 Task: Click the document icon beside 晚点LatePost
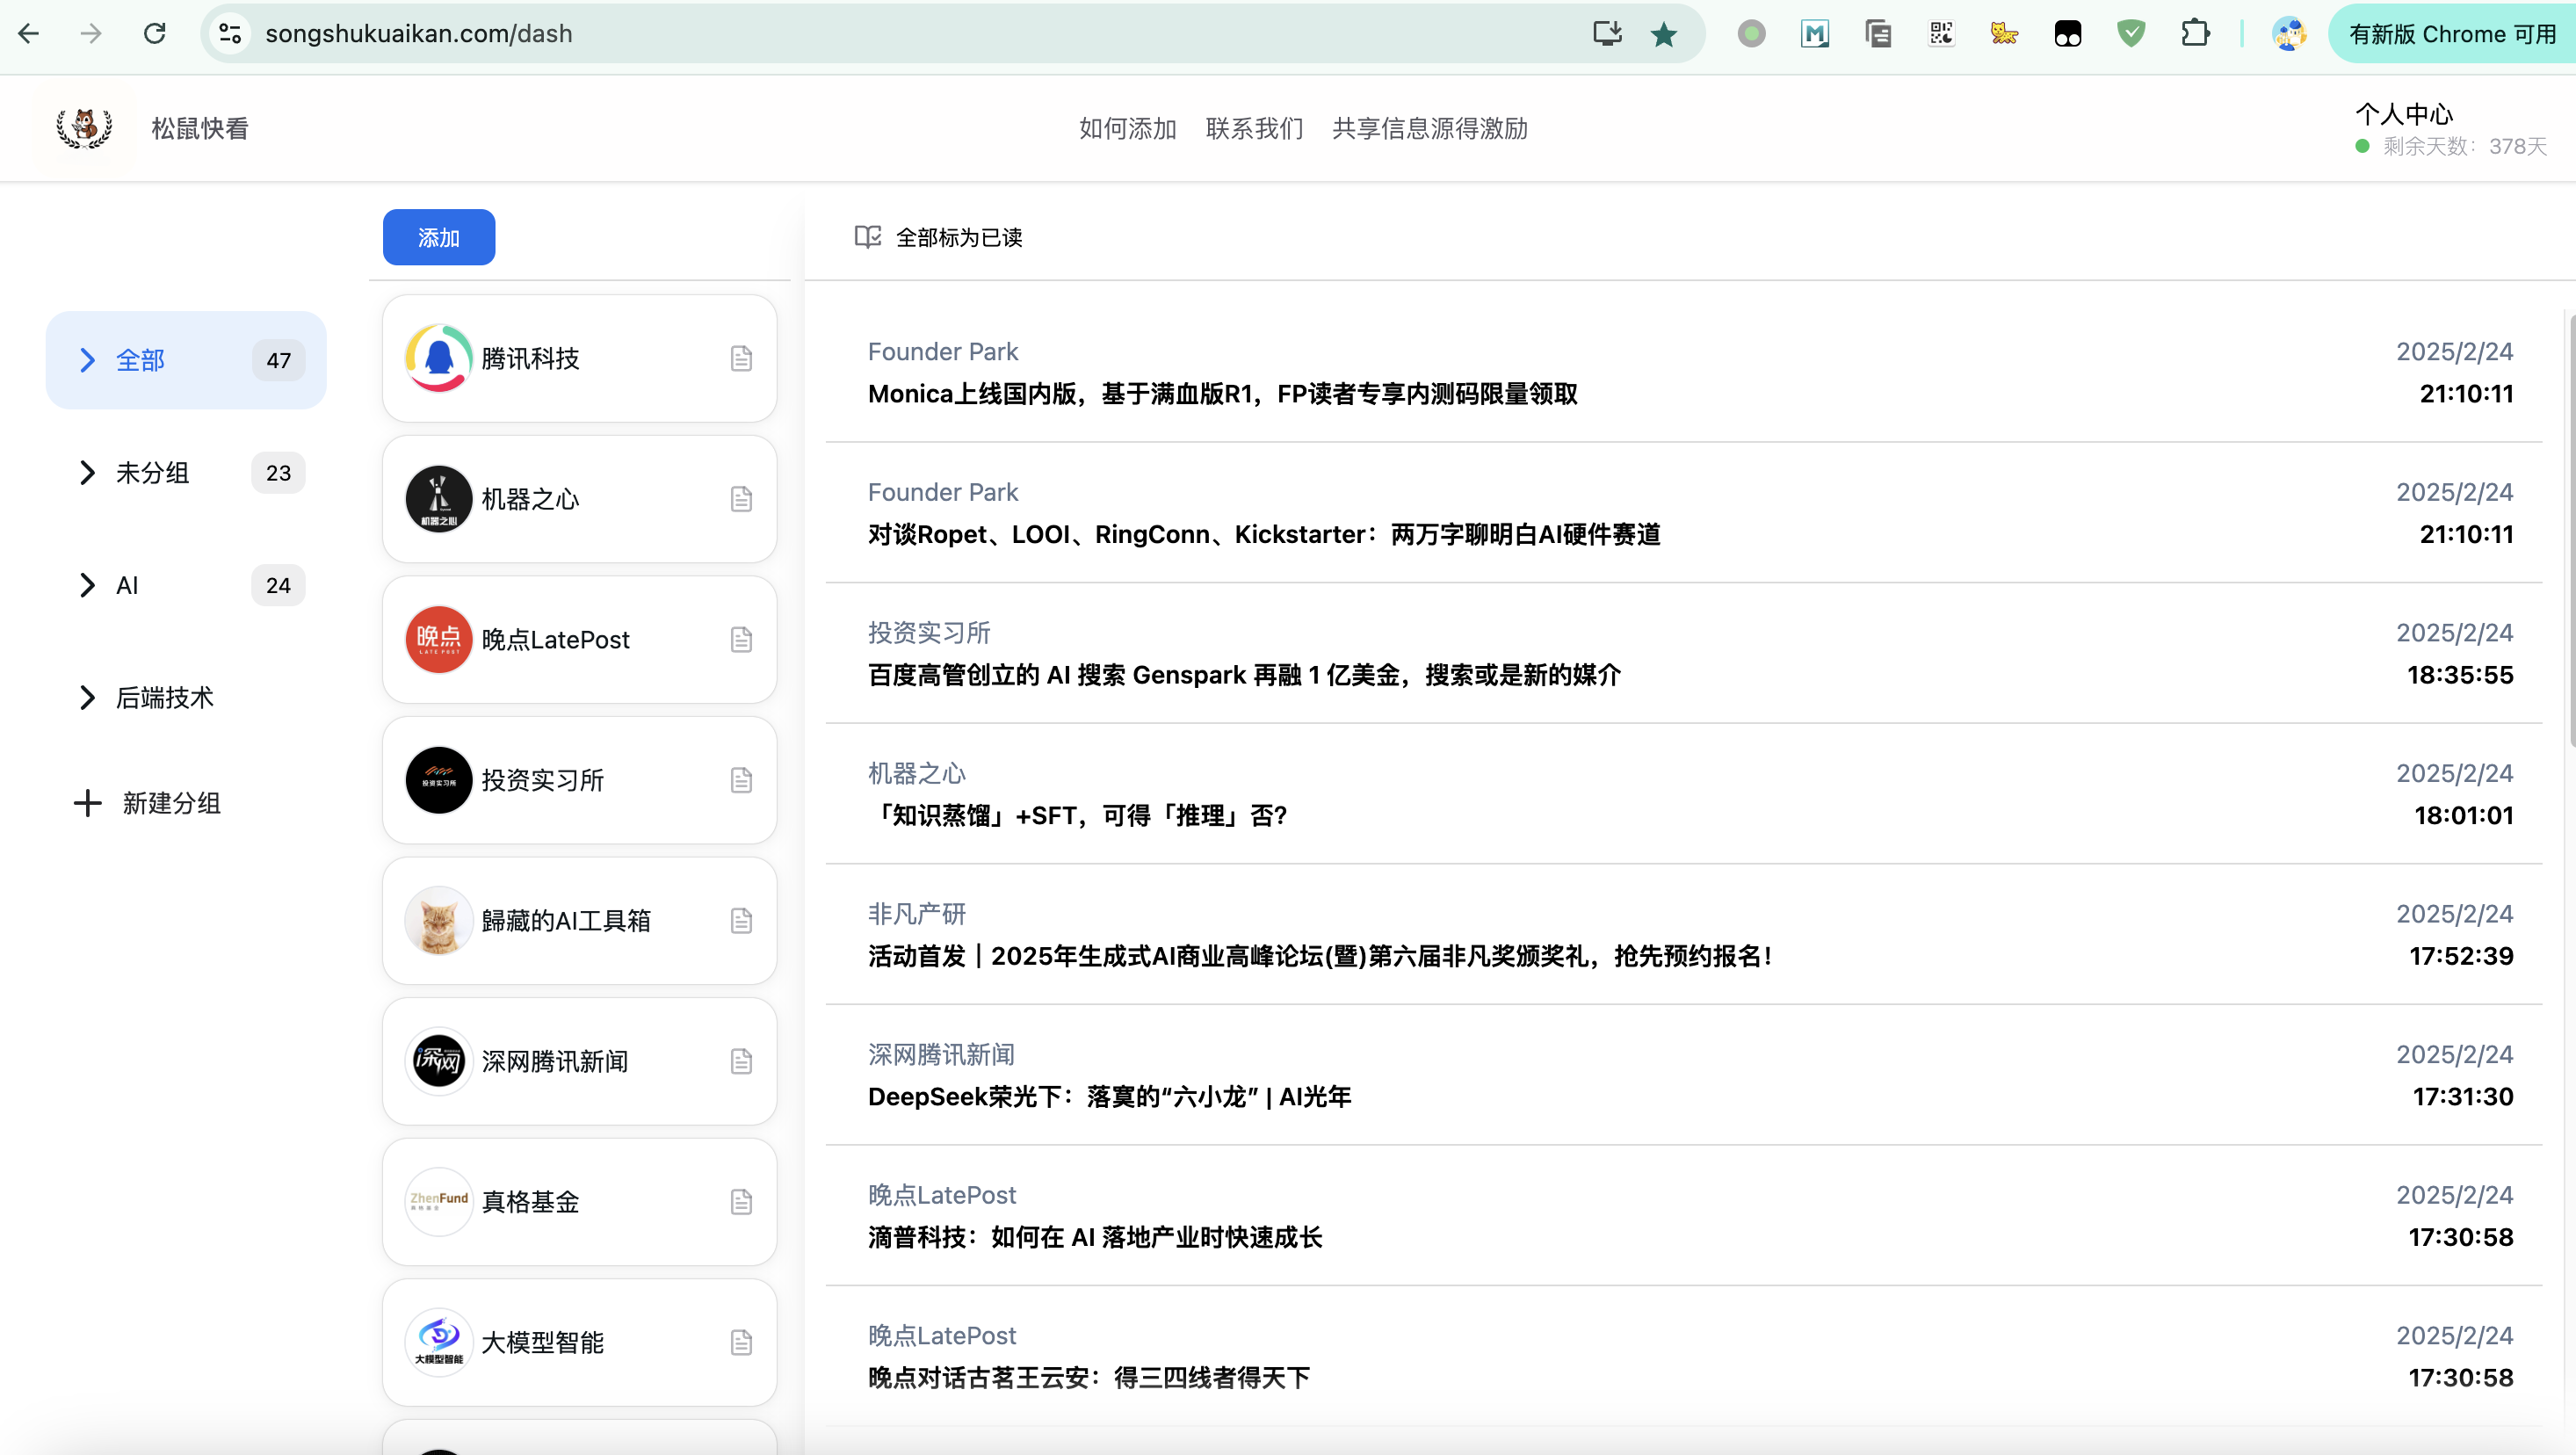pos(741,640)
